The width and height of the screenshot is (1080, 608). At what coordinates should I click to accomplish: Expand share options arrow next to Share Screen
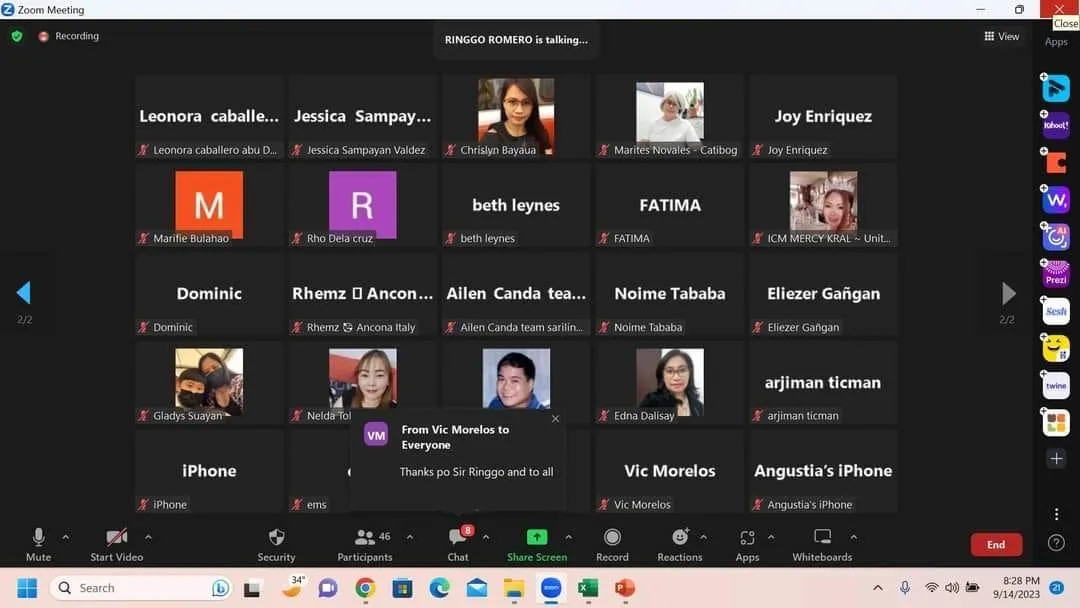click(568, 537)
